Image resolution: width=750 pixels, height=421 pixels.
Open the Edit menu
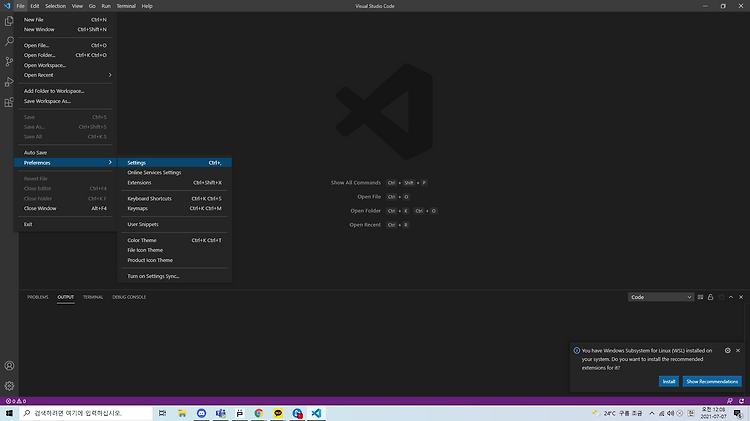click(x=35, y=6)
